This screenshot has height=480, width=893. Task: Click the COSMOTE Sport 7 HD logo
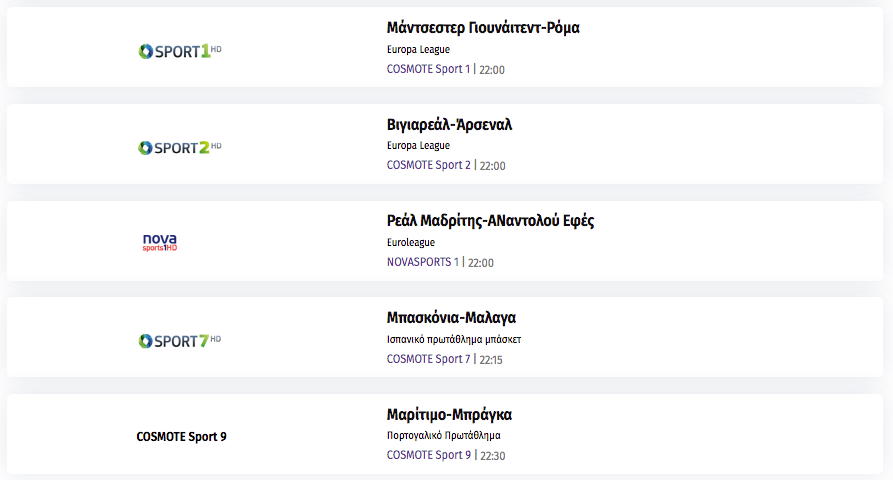pyautogui.click(x=180, y=340)
